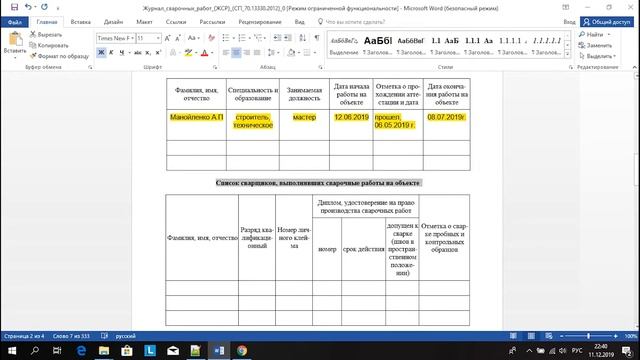Click the русский language indicator
This screenshot has height=360, width=640.
click(126, 336)
